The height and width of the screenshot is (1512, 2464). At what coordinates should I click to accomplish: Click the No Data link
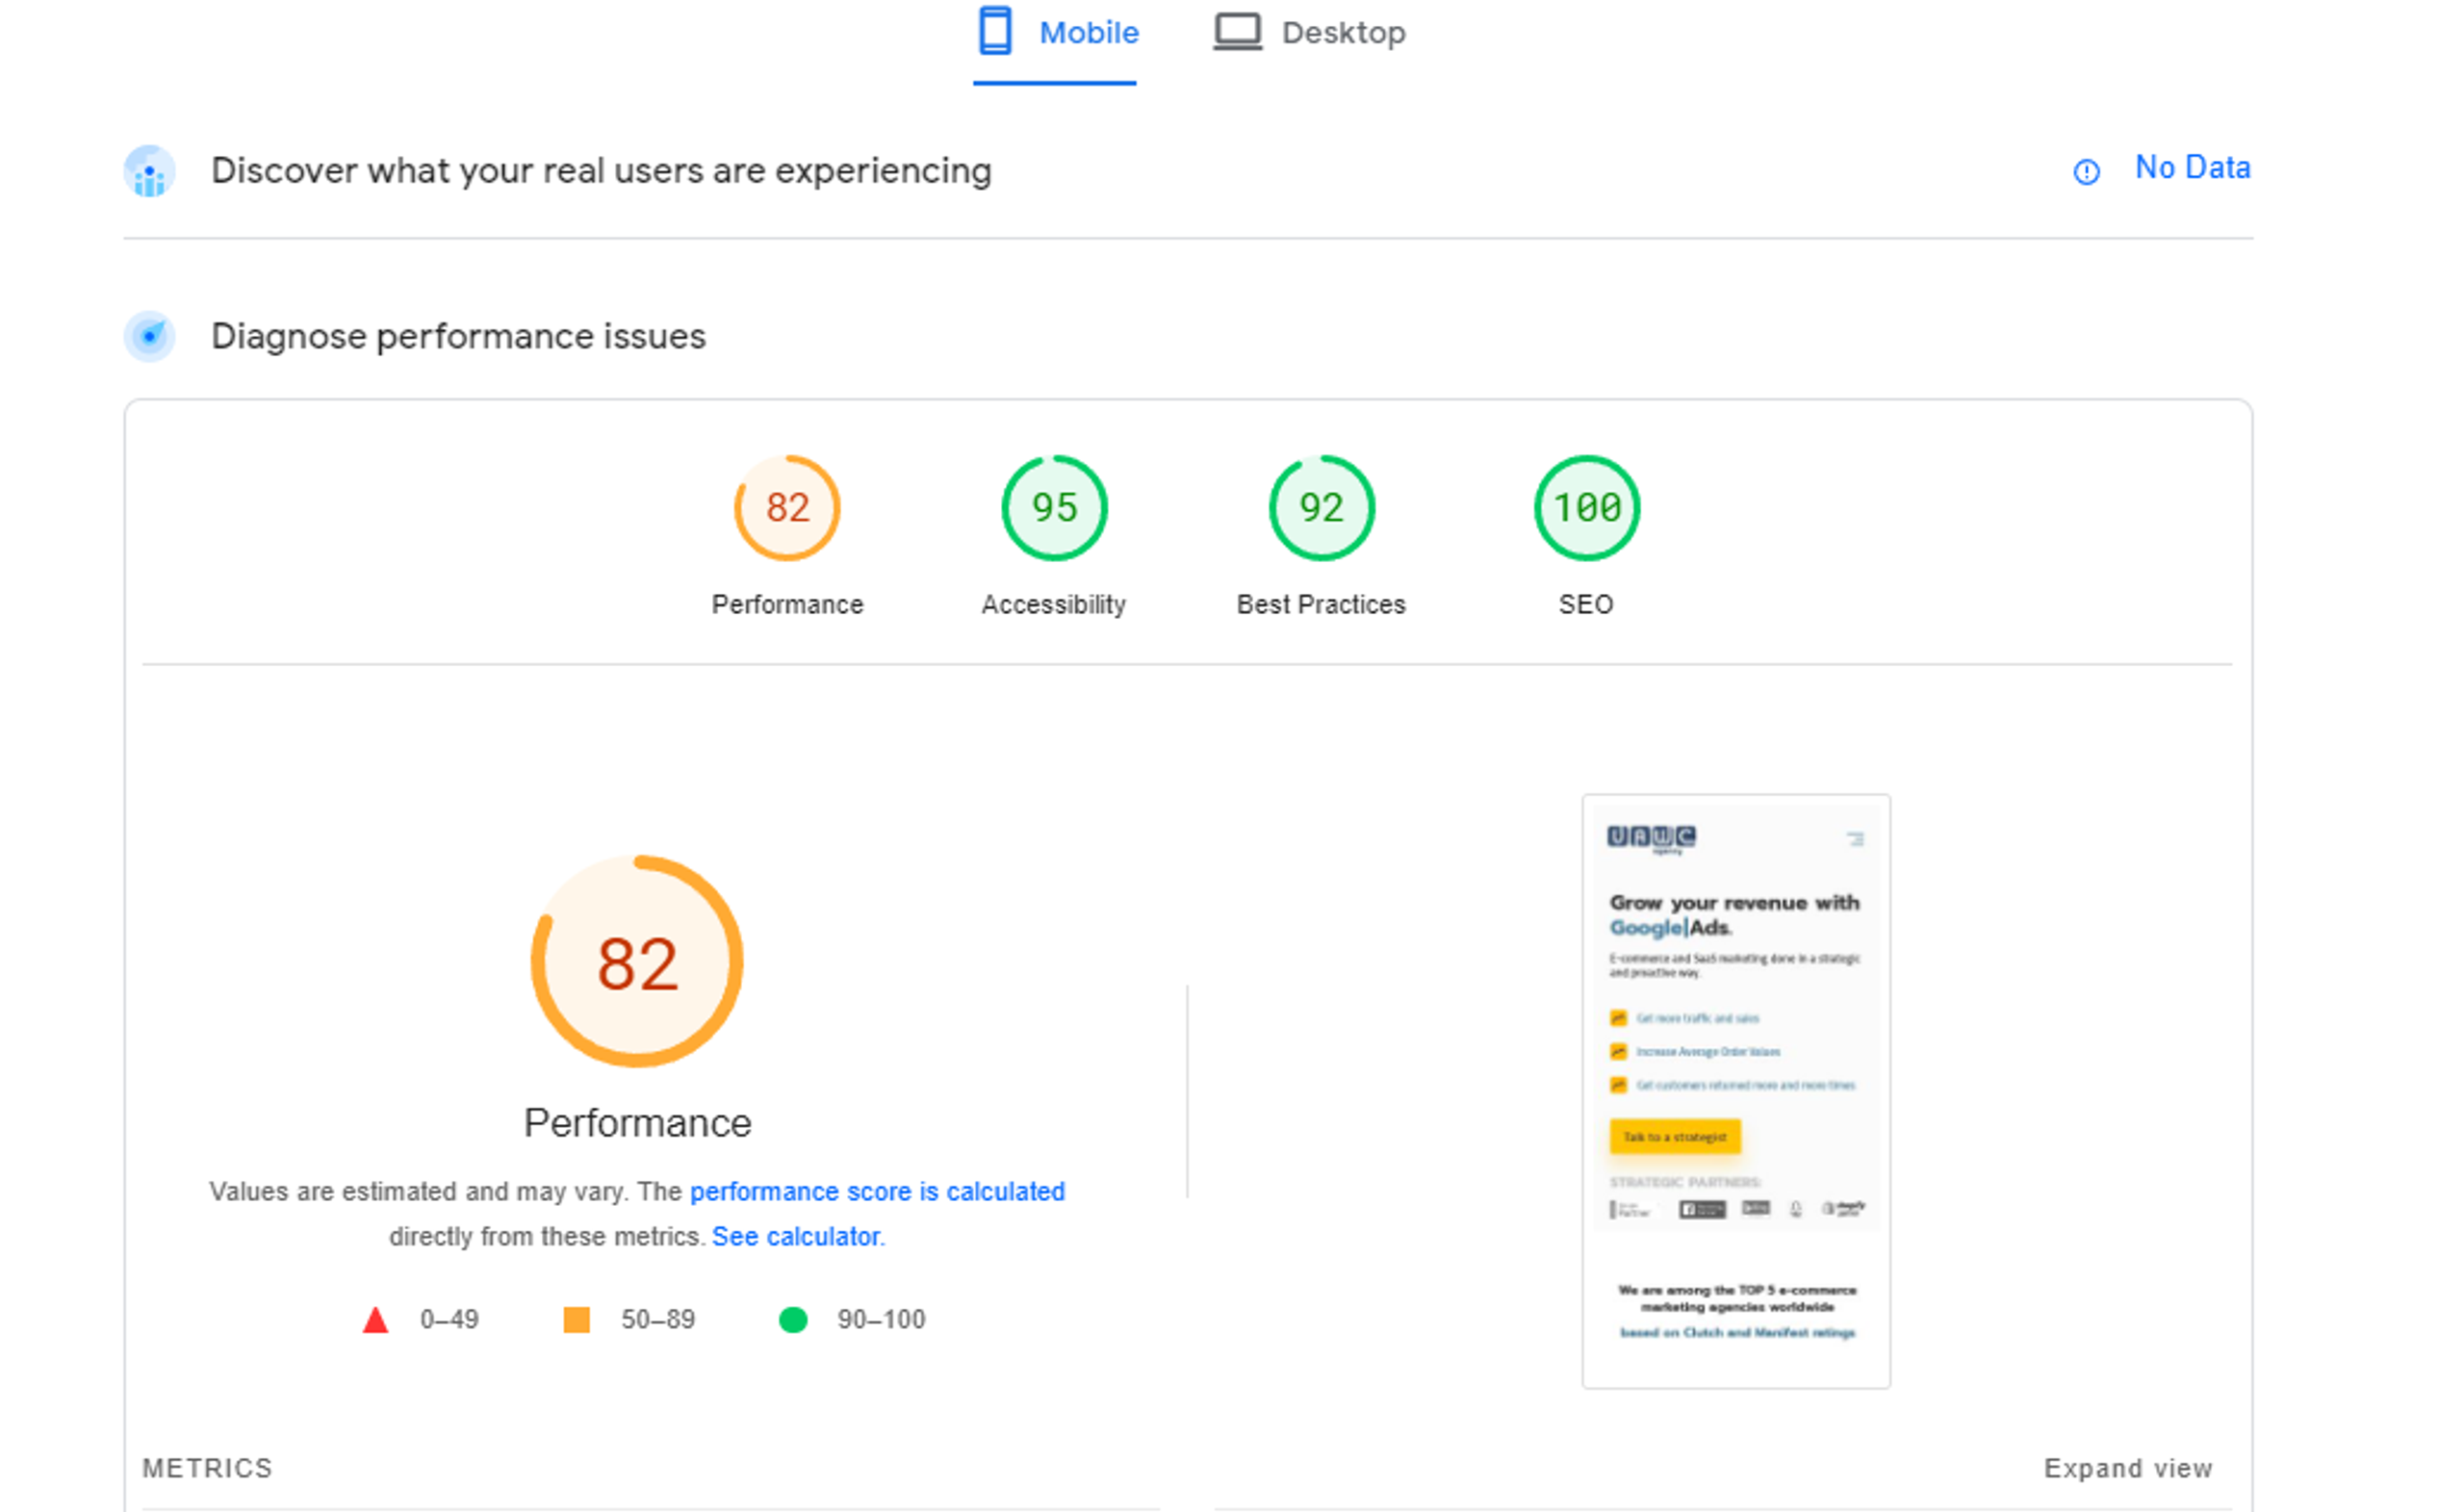pyautogui.click(x=2192, y=168)
